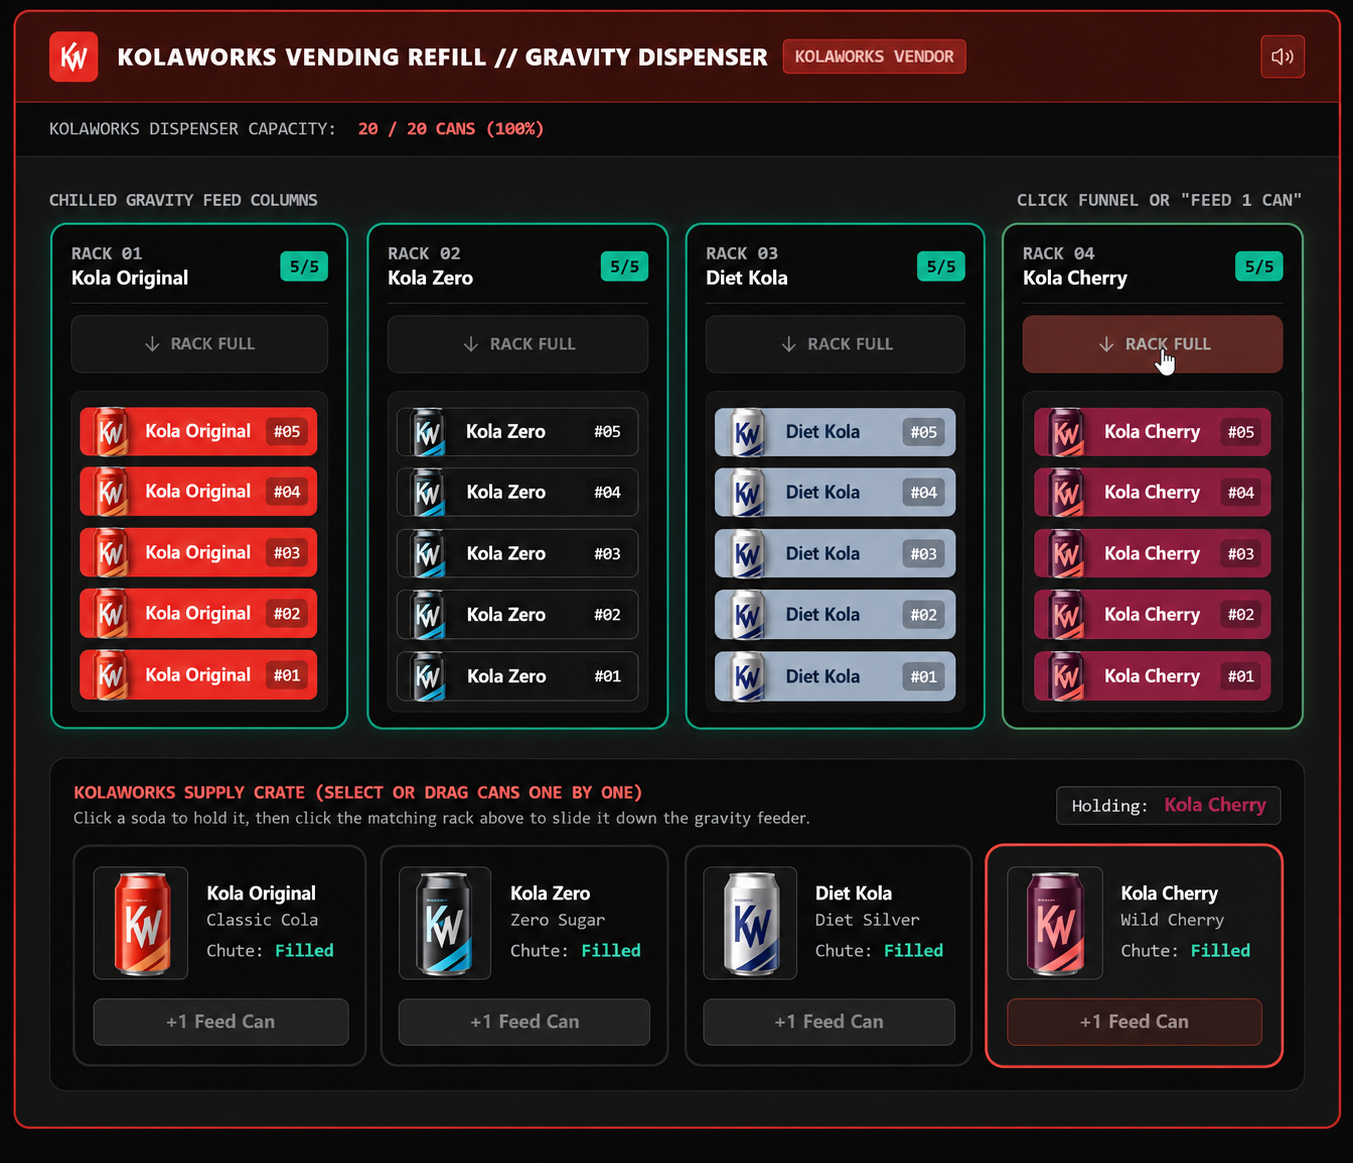Click can icon on Kola Cherry #05
The image size is (1353, 1163).
(1066, 432)
